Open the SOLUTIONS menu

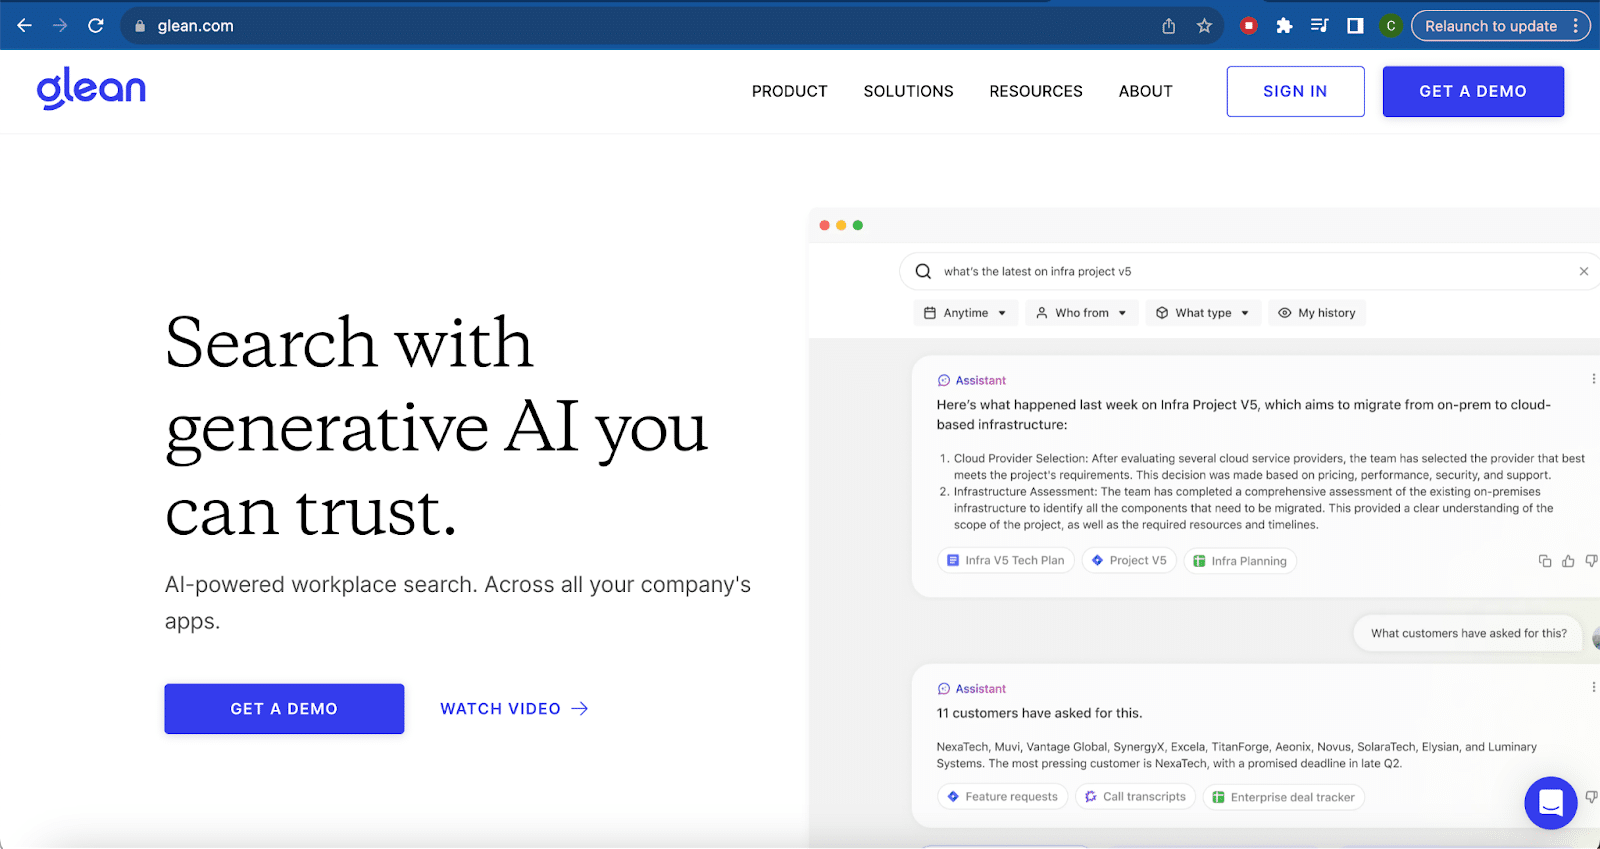[908, 91]
